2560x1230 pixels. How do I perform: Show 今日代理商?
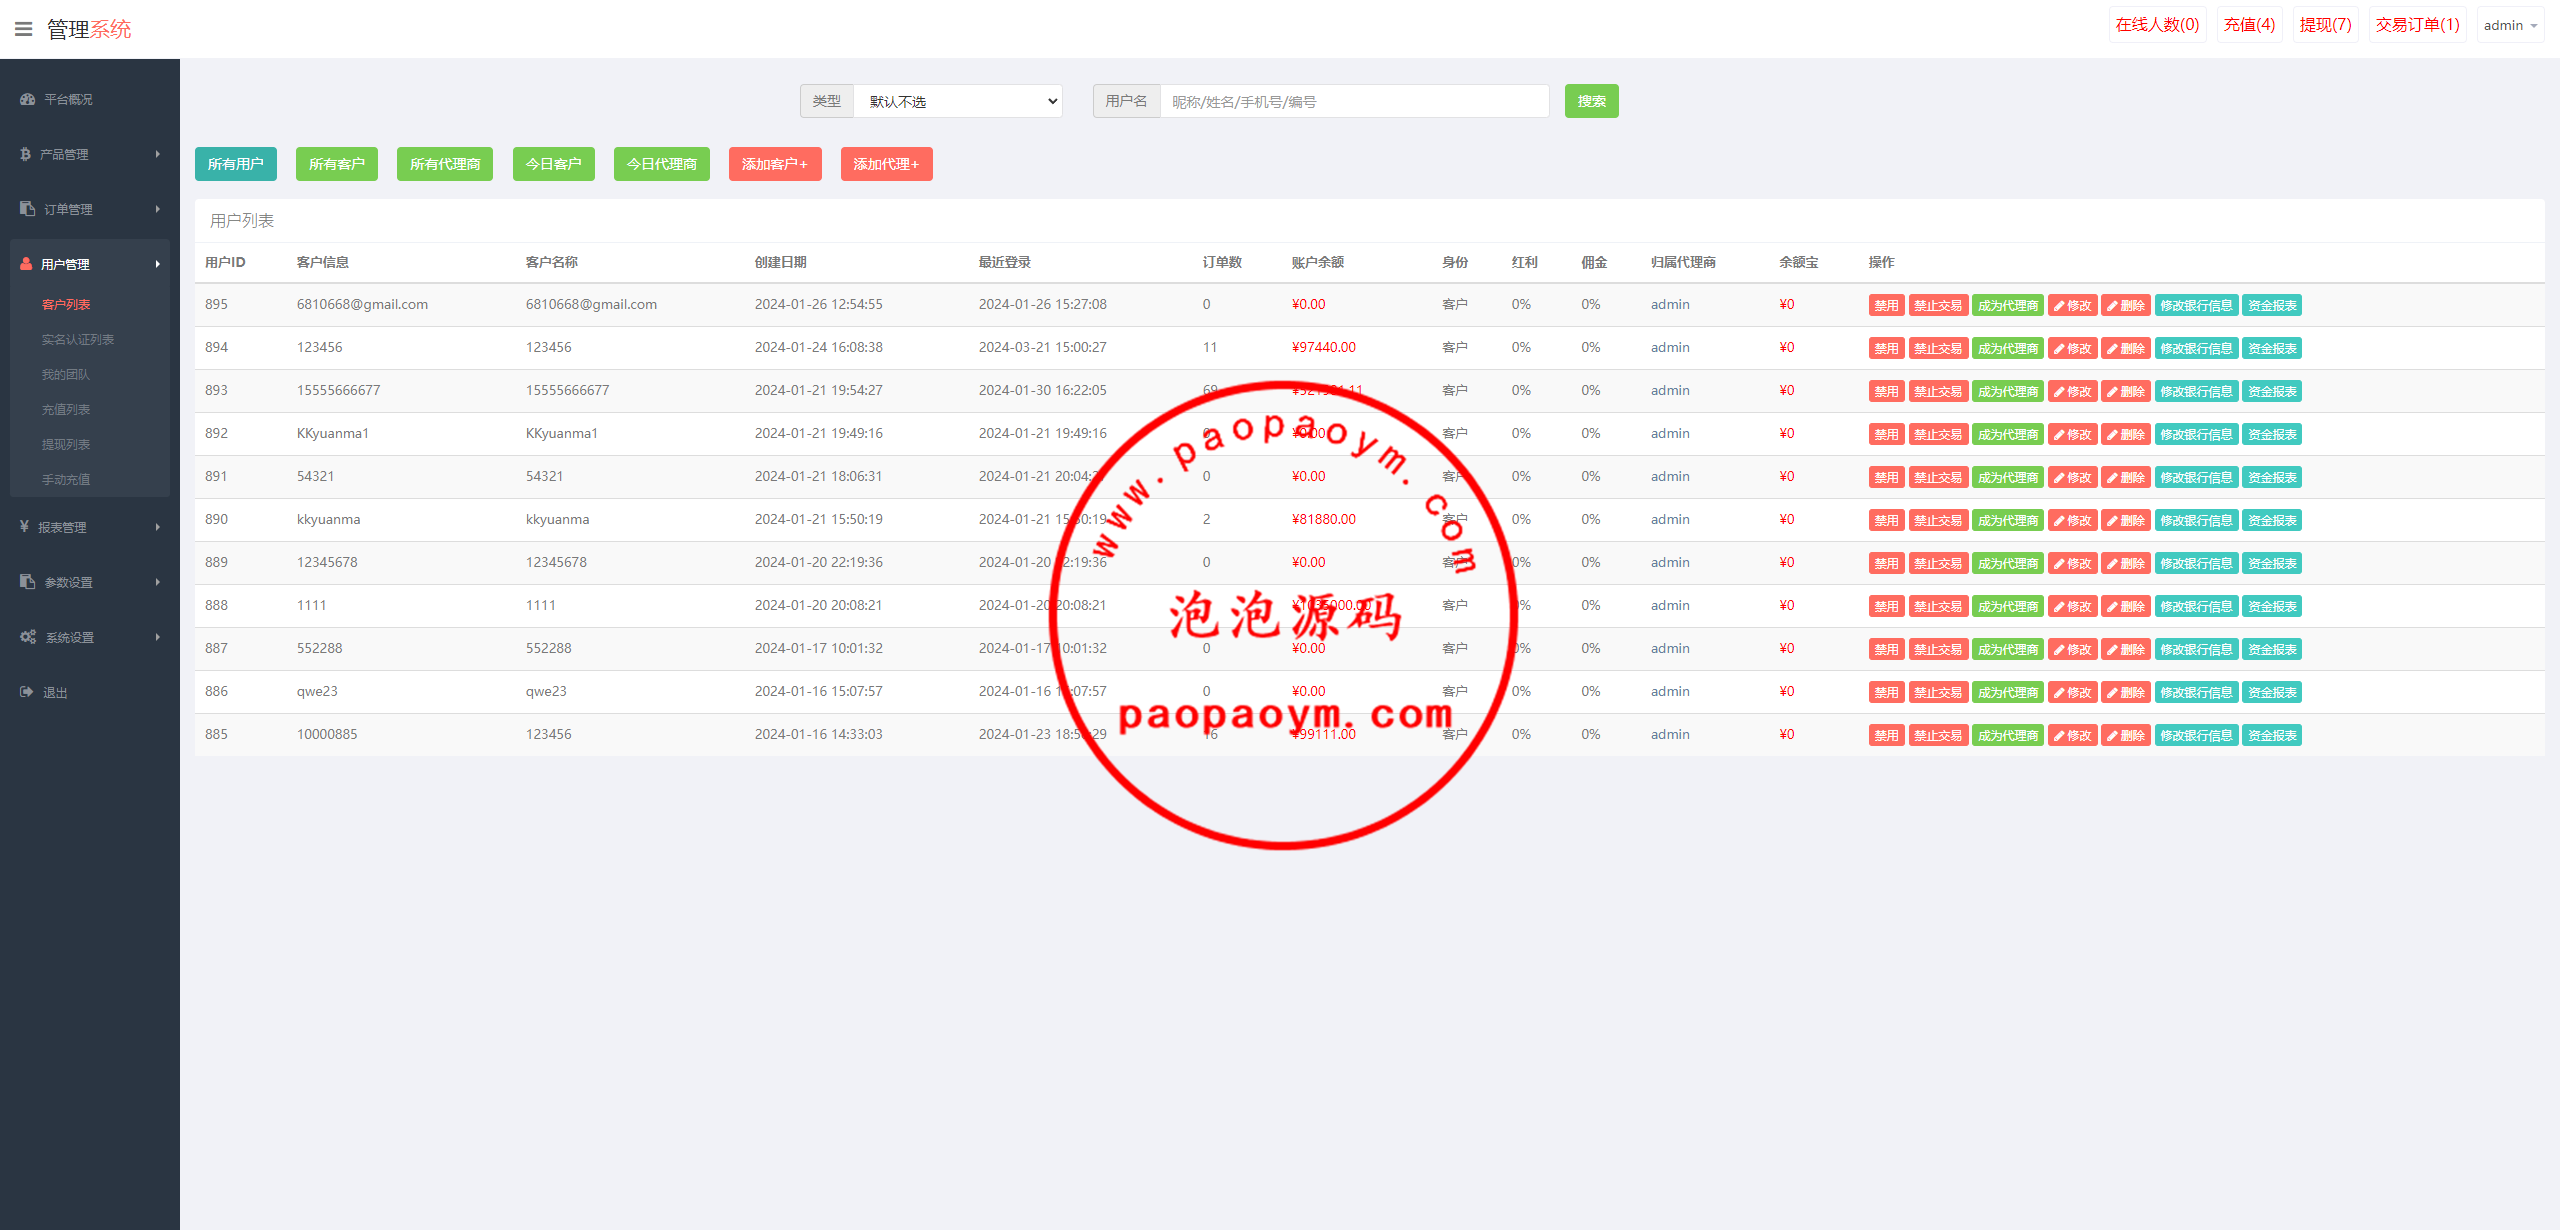pos(662,164)
